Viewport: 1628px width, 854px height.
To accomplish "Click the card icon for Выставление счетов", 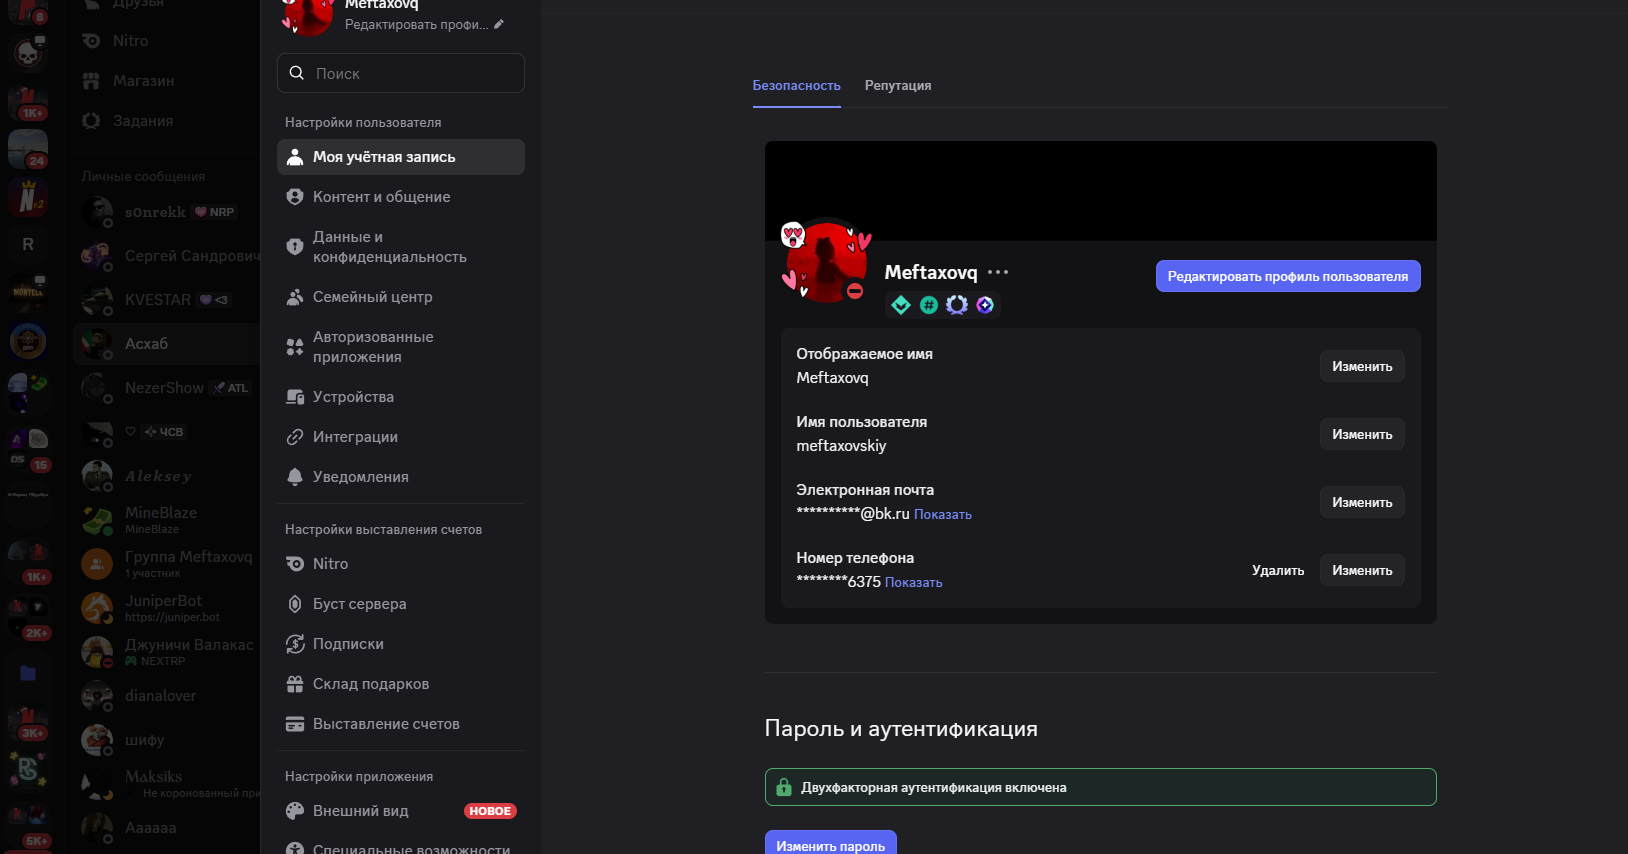I will [295, 724].
